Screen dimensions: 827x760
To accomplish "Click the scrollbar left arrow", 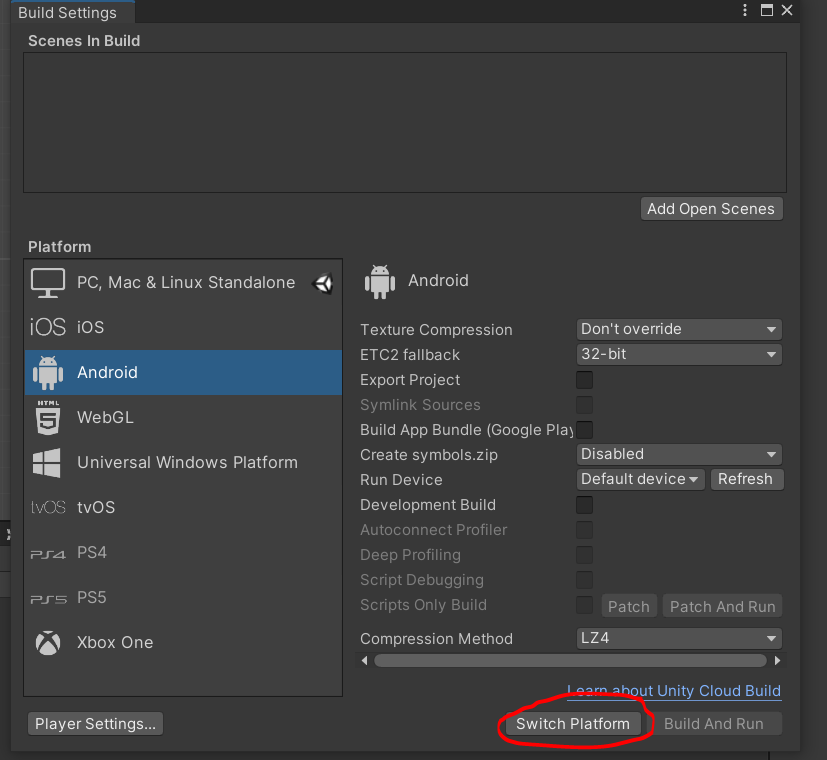I will click(365, 660).
